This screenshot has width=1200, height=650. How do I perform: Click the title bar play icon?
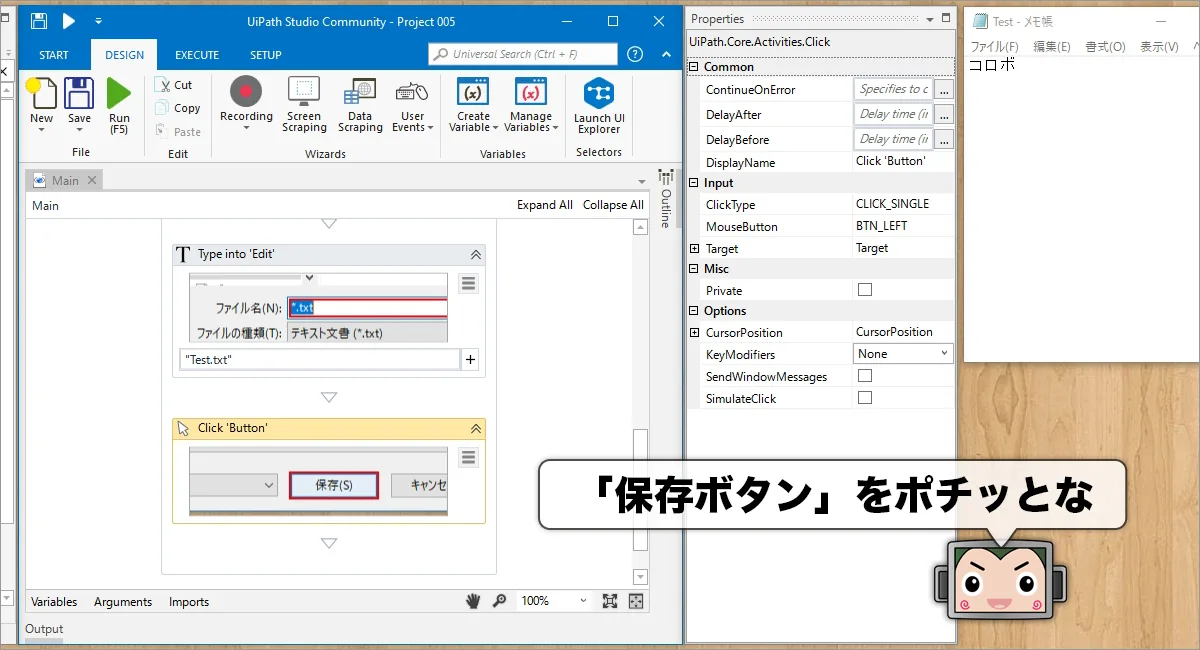click(69, 21)
